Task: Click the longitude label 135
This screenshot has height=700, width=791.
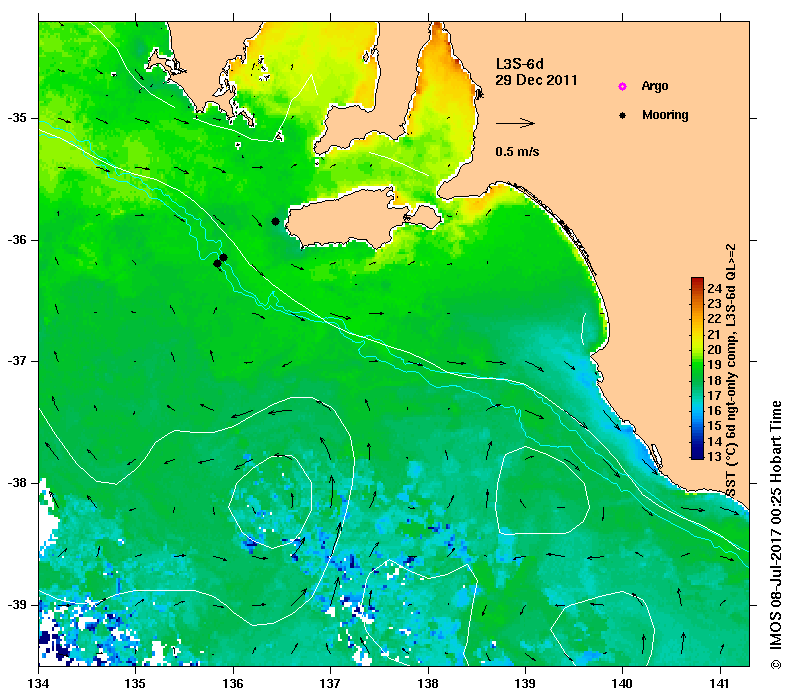Action: click(x=136, y=684)
